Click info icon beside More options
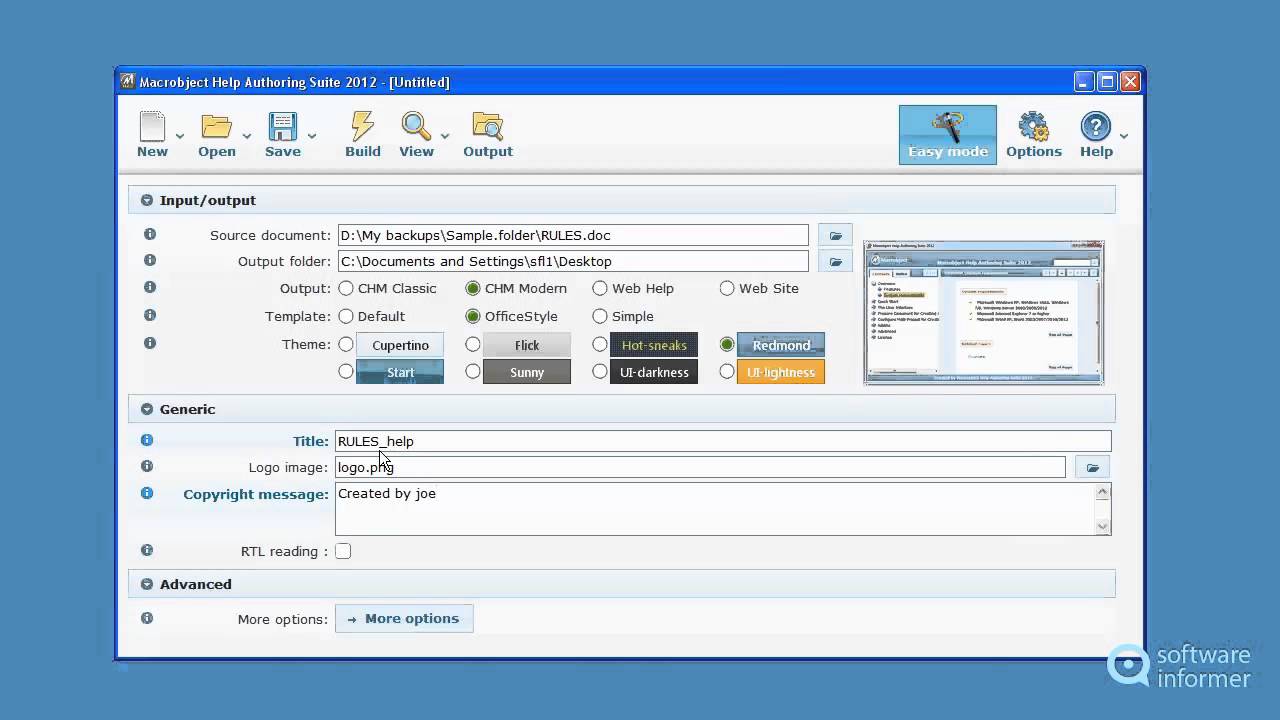The height and width of the screenshot is (720, 1280). pos(147,618)
